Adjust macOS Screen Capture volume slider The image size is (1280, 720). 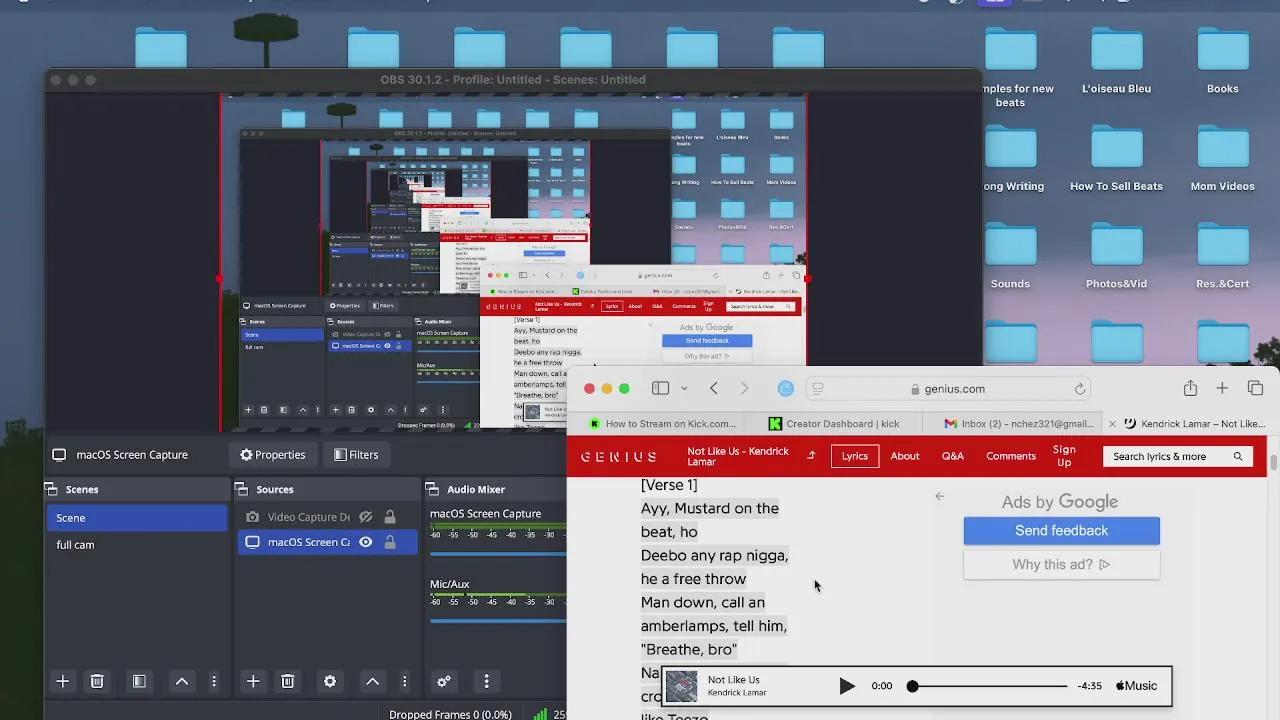[498, 553]
